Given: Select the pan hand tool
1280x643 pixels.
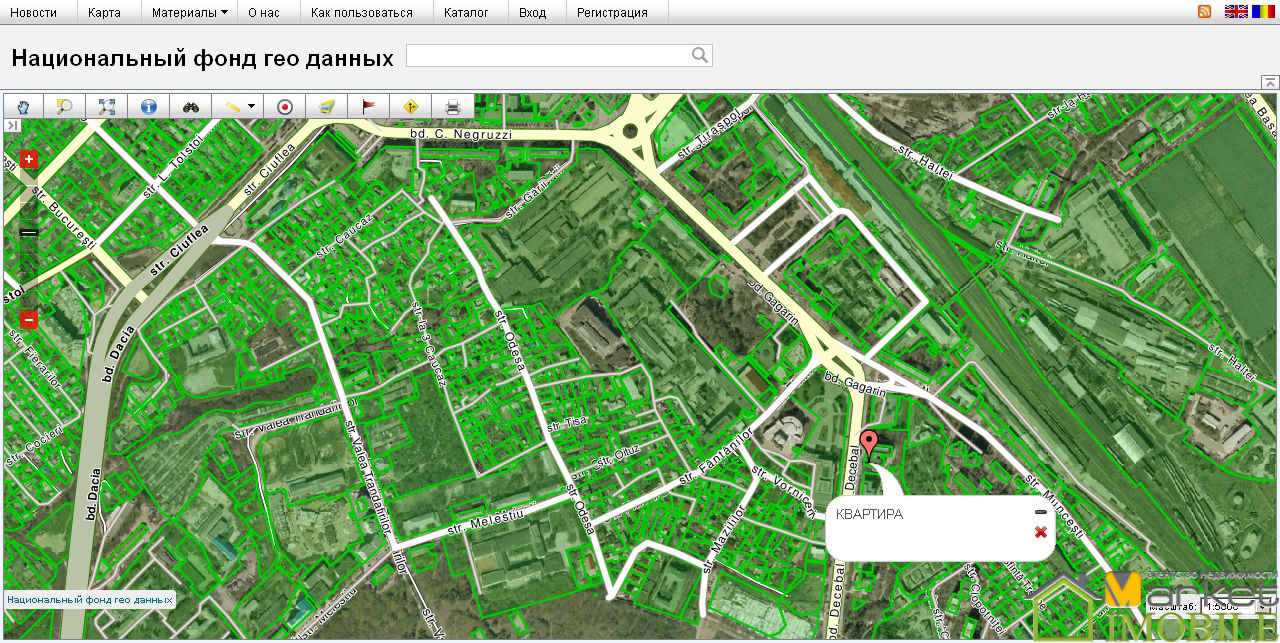Looking at the screenshot, I should (24, 107).
